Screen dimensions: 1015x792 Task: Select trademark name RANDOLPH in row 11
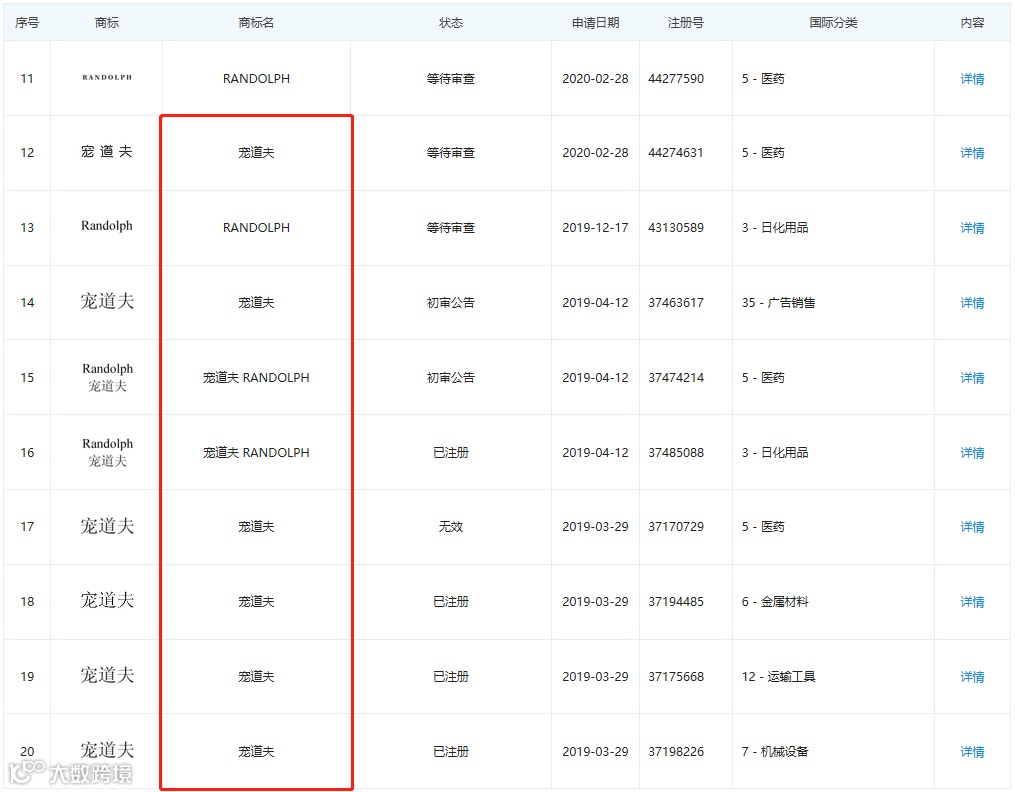(256, 79)
